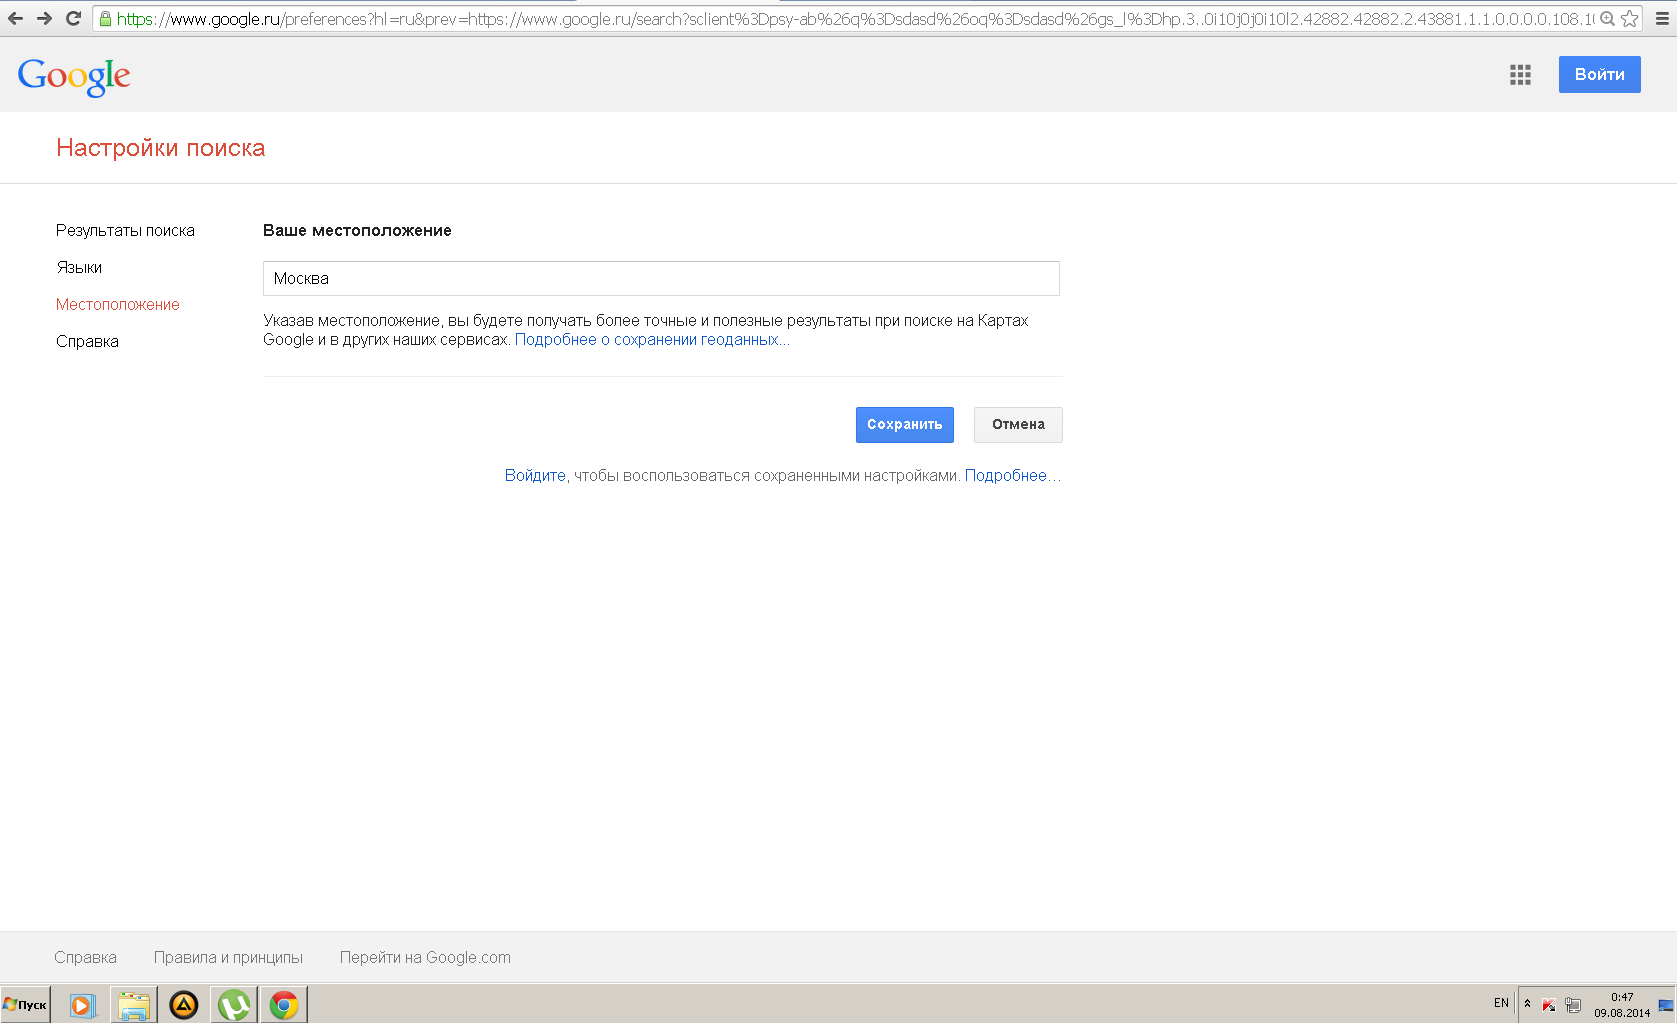
Task: Click the Google logo
Action: coord(74,76)
